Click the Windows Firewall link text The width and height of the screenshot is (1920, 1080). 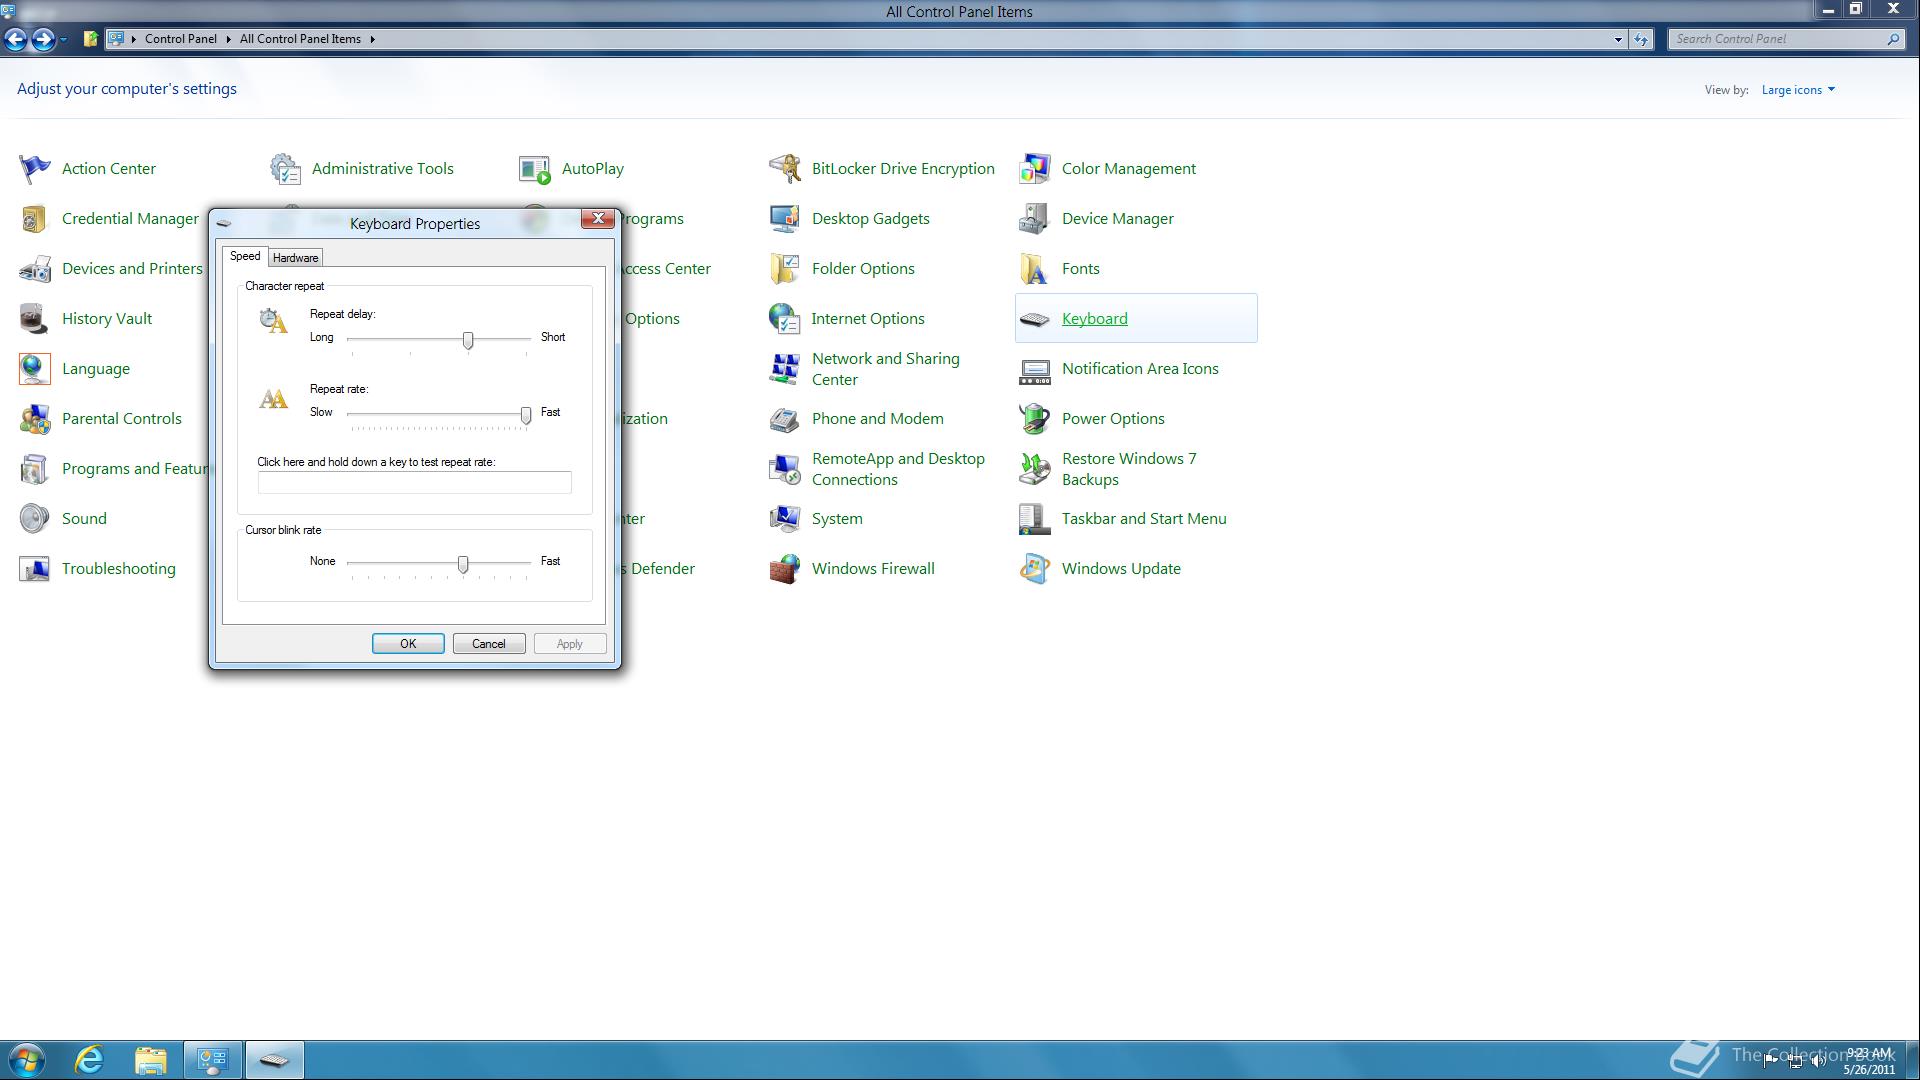pyautogui.click(x=873, y=569)
